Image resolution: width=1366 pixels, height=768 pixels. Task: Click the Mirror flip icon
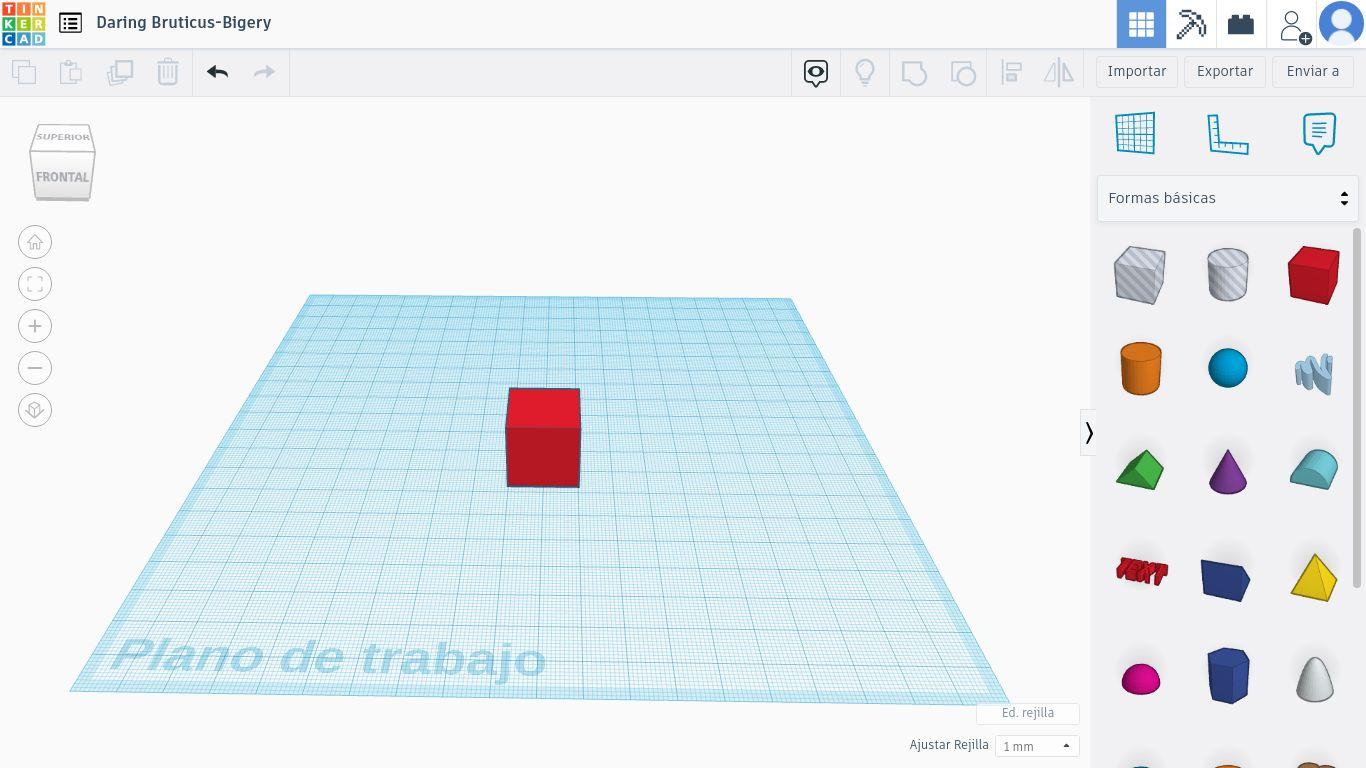pyautogui.click(x=1059, y=72)
